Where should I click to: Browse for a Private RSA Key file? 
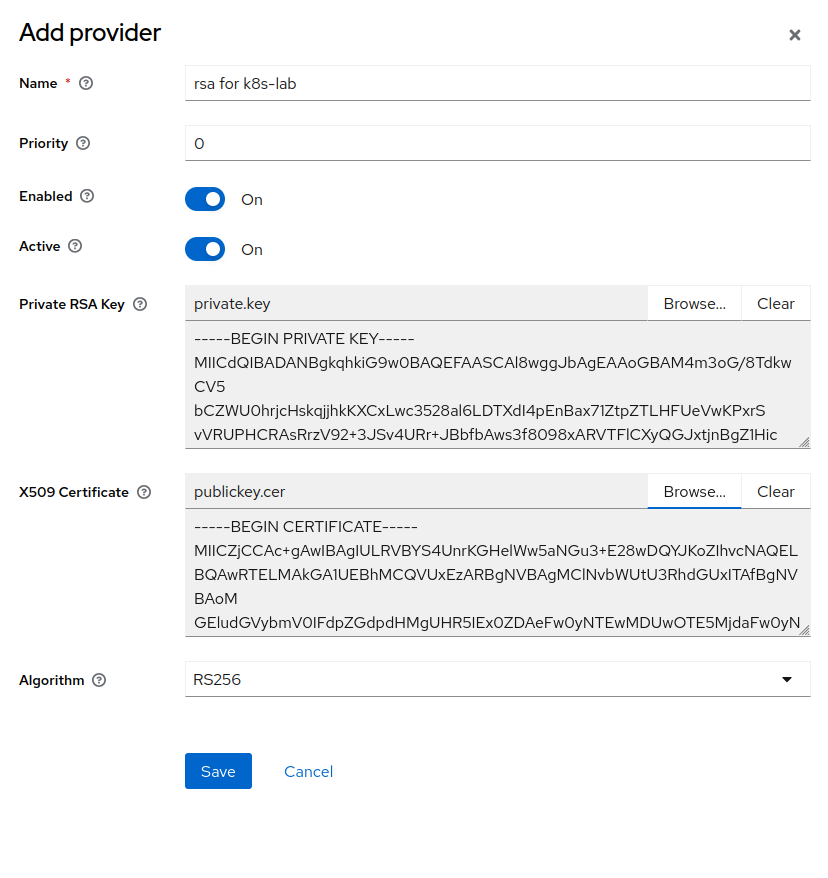click(x=694, y=303)
